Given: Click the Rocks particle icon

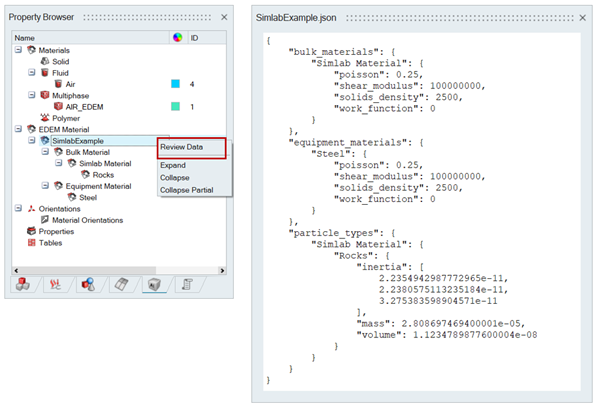Looking at the screenshot, I should [x=84, y=174].
